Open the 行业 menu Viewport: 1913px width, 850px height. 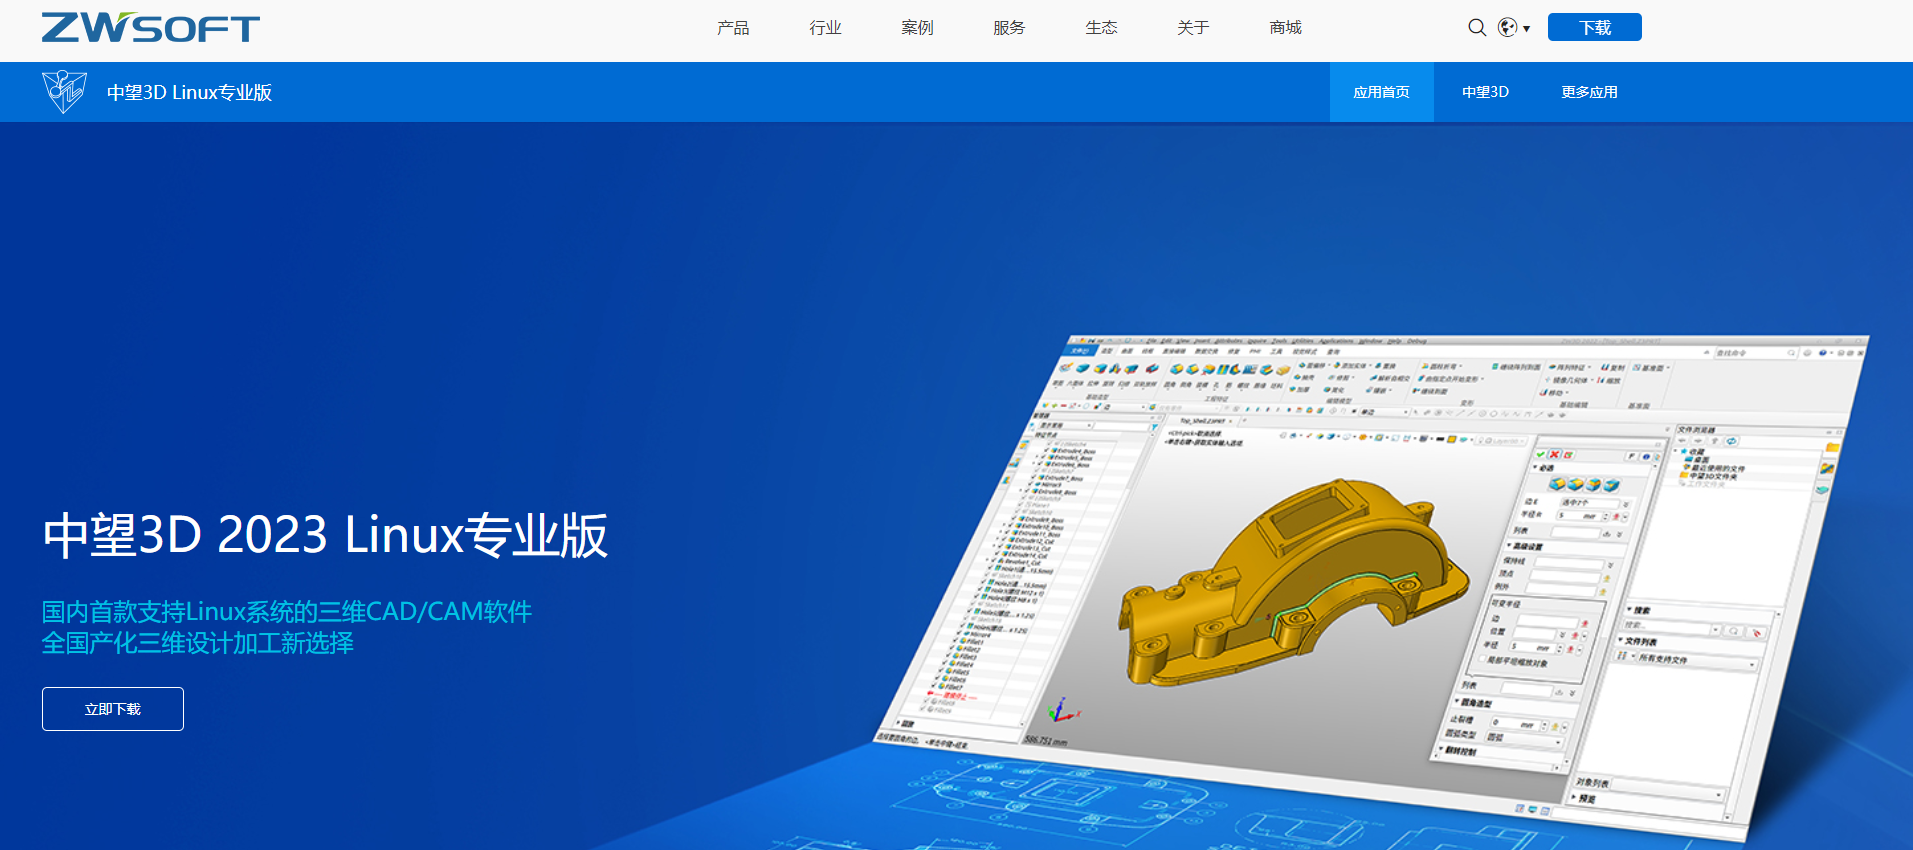point(825,28)
